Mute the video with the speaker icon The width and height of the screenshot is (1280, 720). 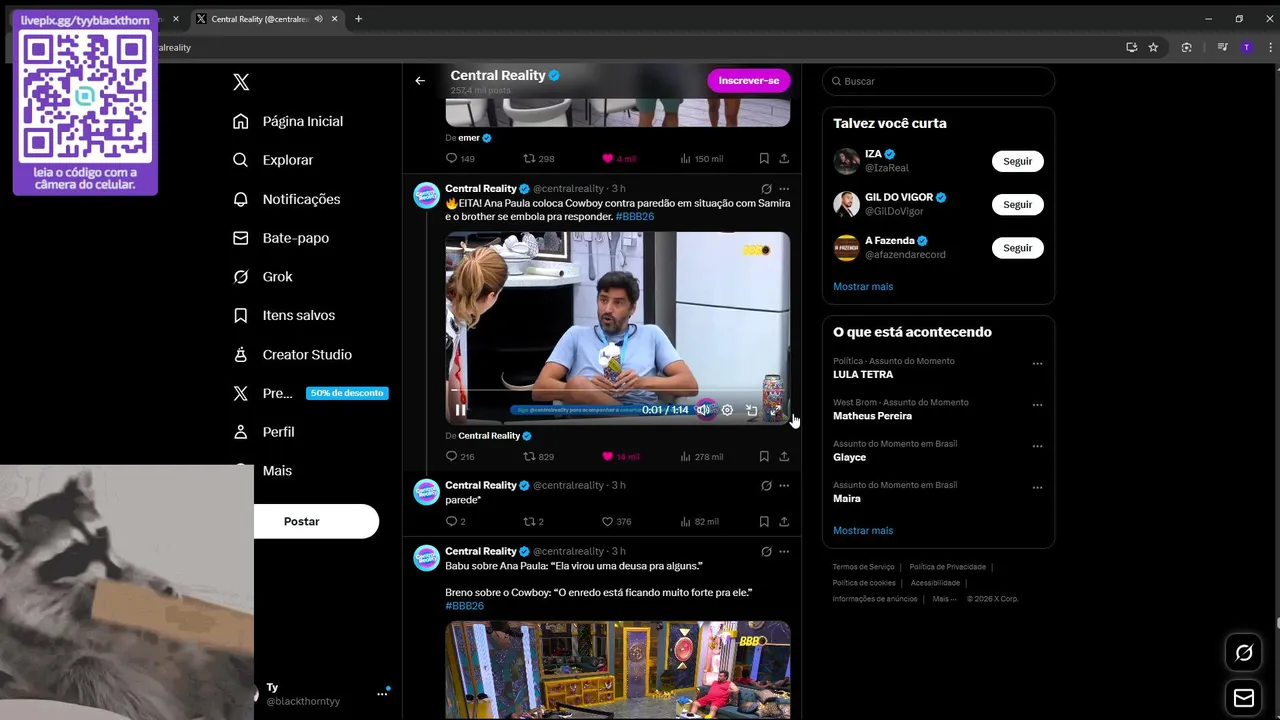click(704, 410)
